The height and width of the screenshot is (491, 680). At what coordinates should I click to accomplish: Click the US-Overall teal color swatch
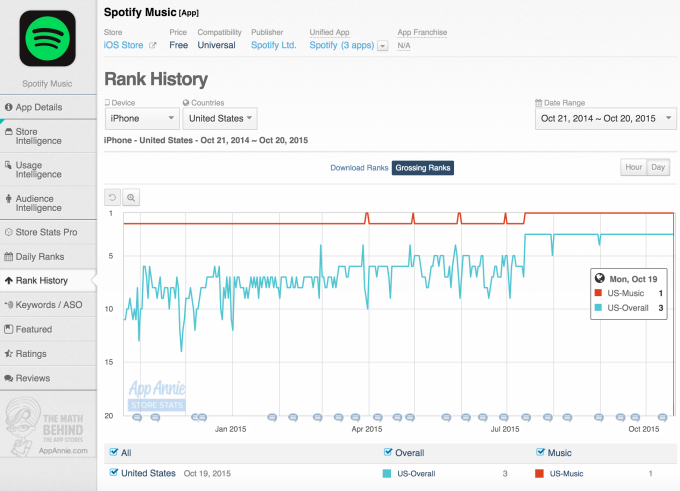[387, 474]
